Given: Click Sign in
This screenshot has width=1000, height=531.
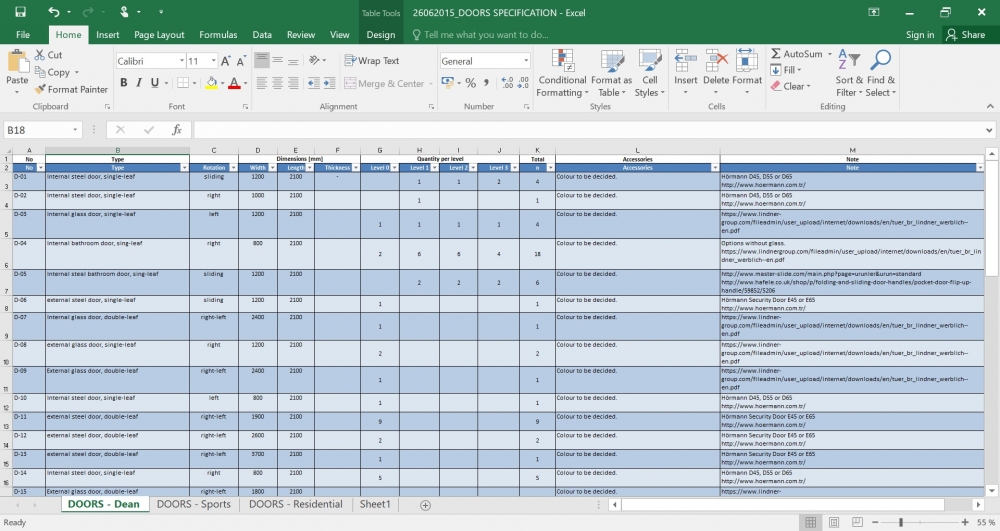Looking at the screenshot, I should (x=920, y=35).
